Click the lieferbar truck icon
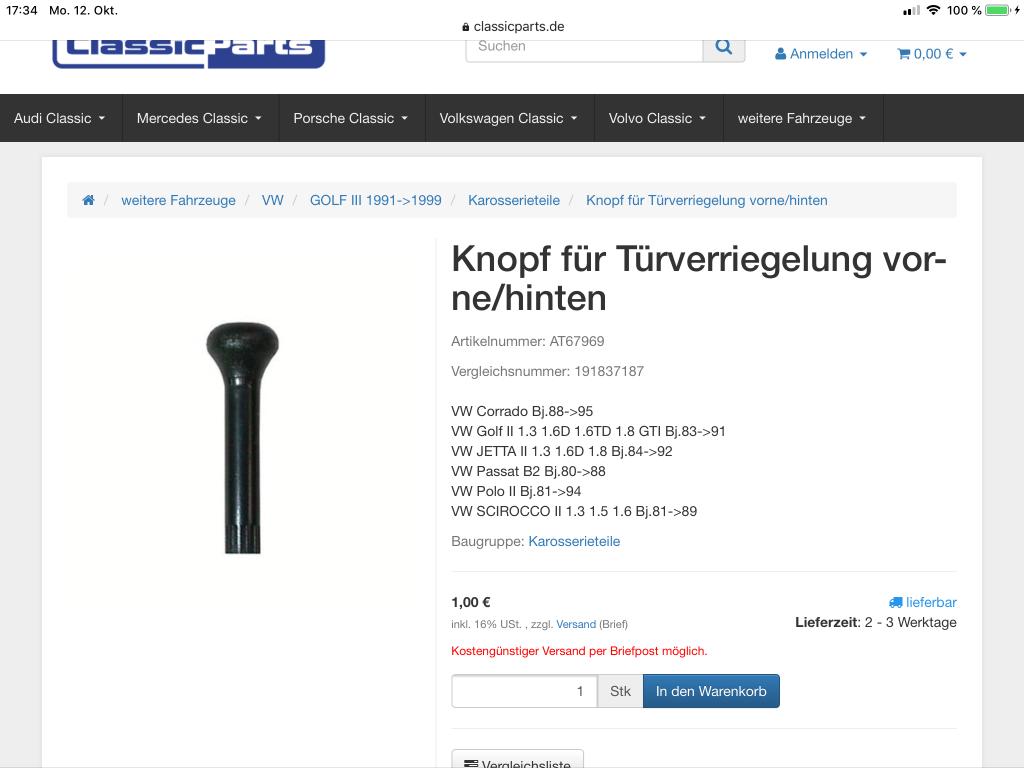1024x768 pixels. click(895, 602)
